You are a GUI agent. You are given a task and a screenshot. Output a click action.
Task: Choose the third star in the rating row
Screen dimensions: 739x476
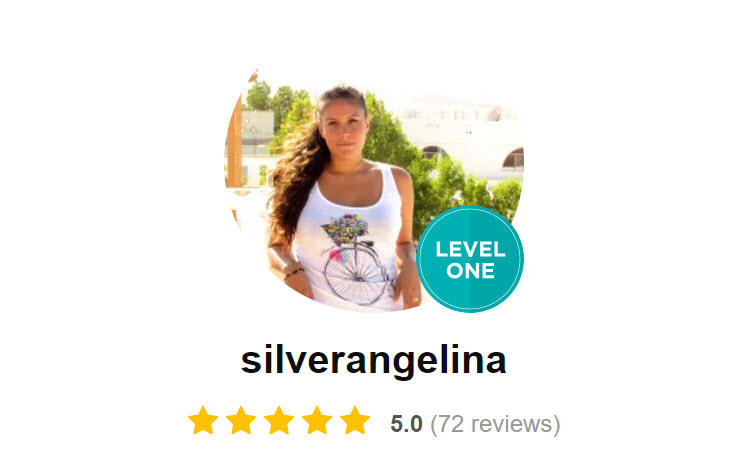pos(279,420)
